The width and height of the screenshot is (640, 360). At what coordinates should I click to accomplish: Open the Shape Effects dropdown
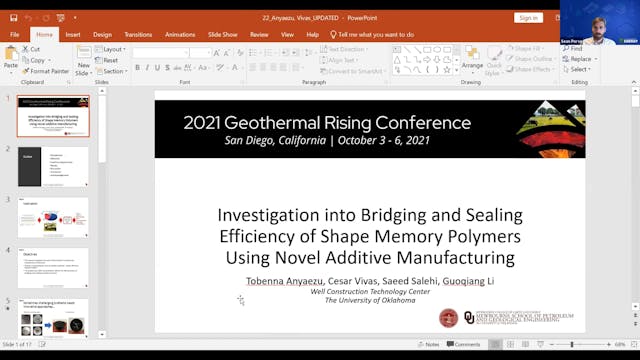click(531, 69)
